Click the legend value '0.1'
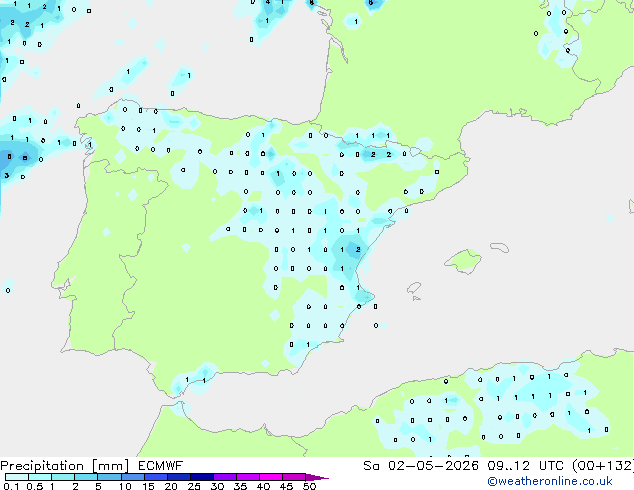 [x=11, y=486]
